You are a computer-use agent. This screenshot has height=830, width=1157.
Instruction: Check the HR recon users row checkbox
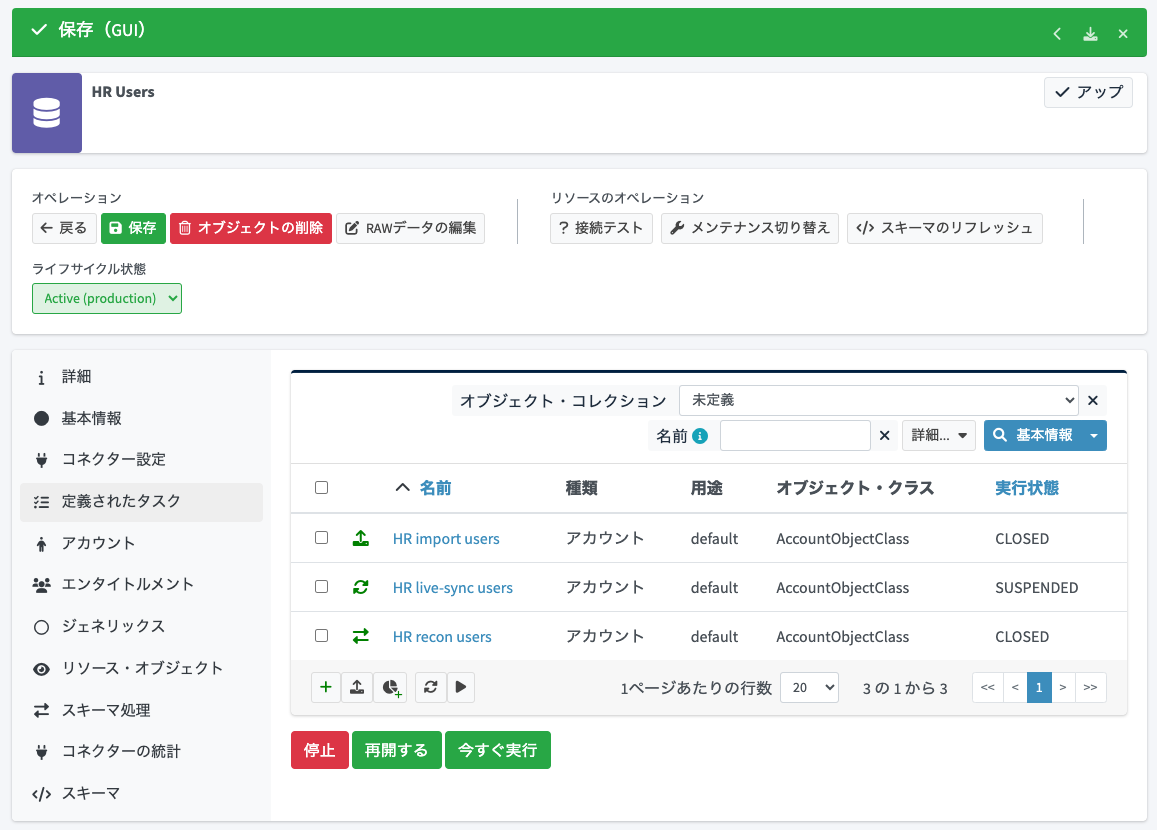(321, 635)
